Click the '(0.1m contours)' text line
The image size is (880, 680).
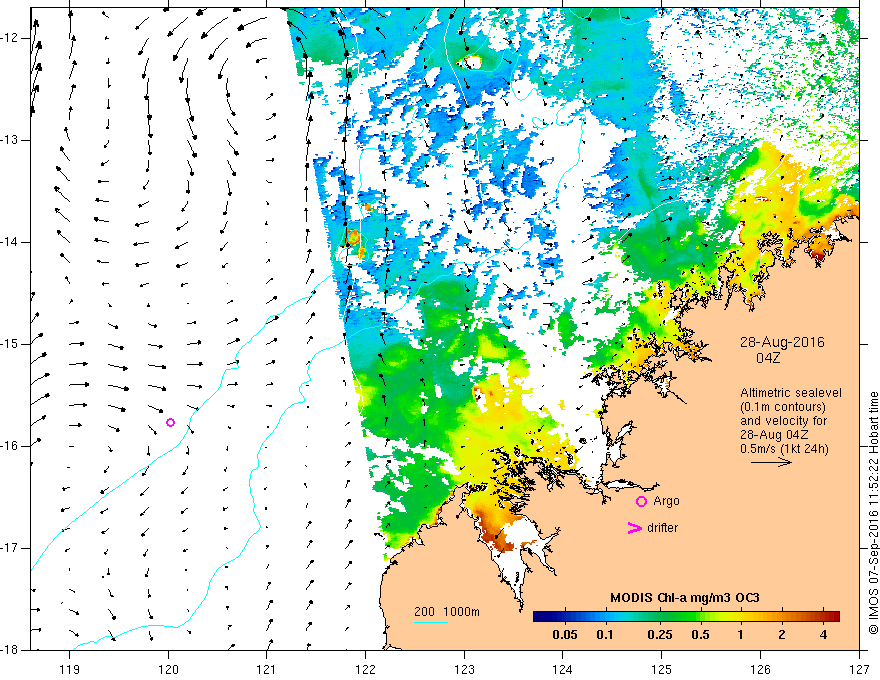[x=783, y=407]
